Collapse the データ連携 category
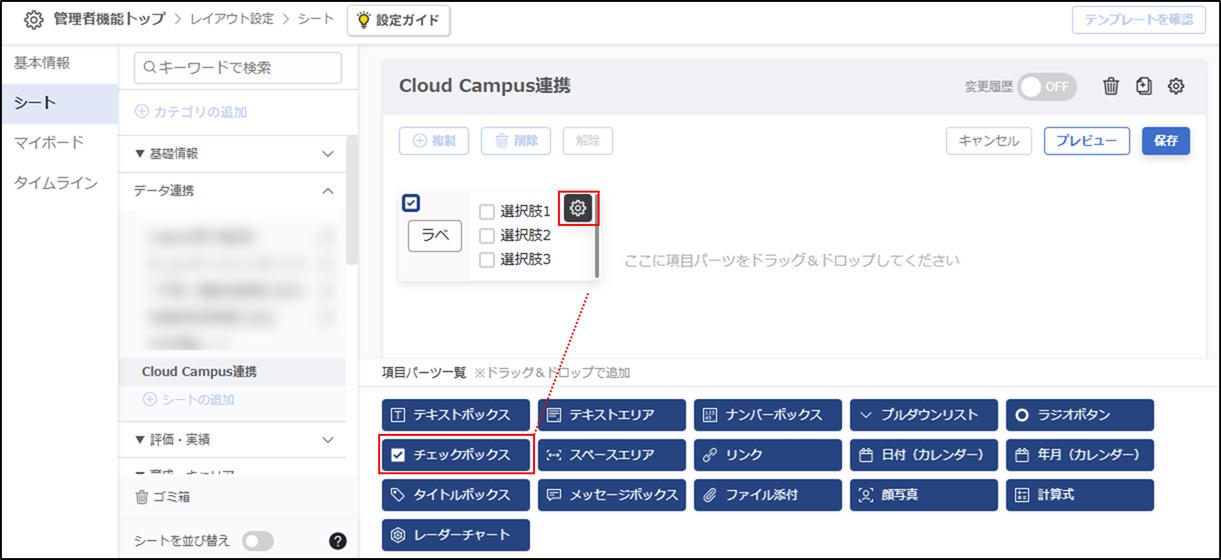This screenshot has height=560, width=1221. [234, 190]
